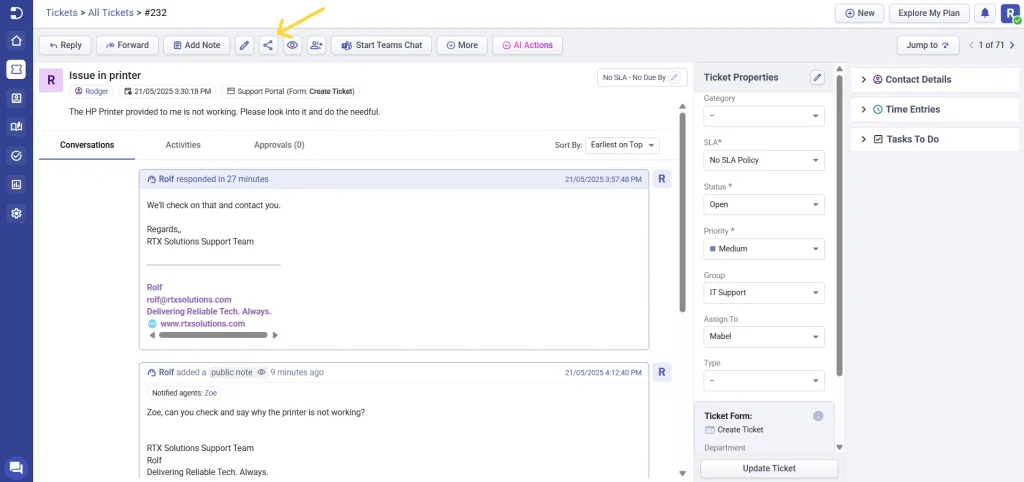Click the public note eye icon

[261, 372]
